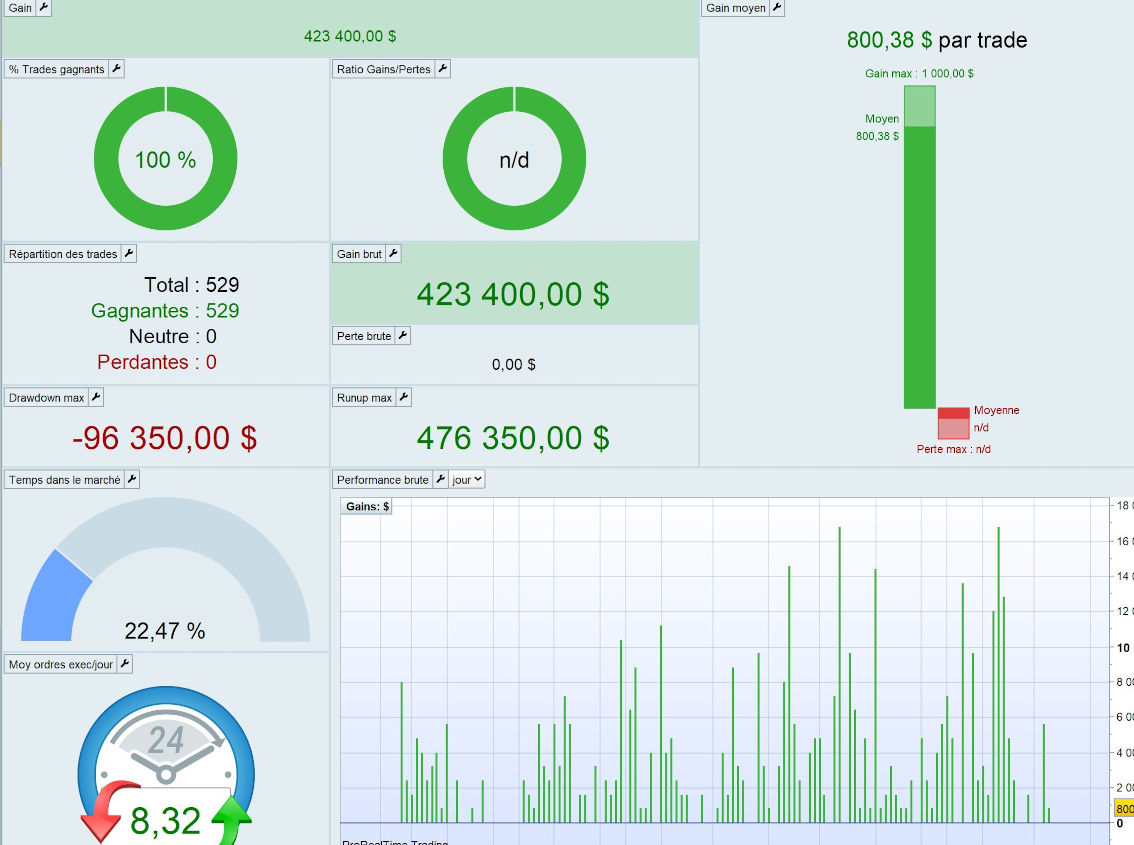Click the Moy ordres exec/jour wrench

124,663
